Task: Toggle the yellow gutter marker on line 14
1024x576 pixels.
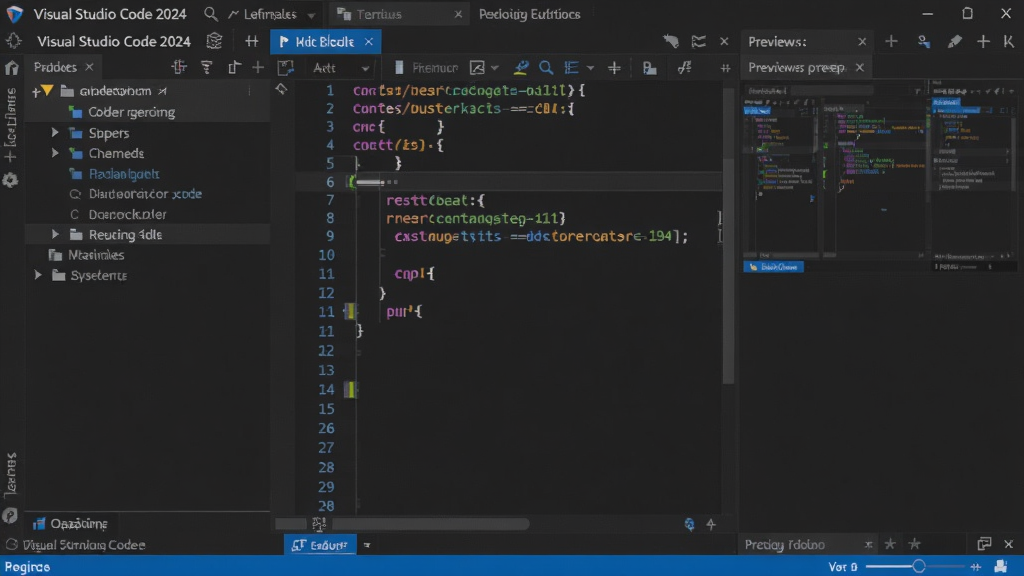Action: (350, 390)
